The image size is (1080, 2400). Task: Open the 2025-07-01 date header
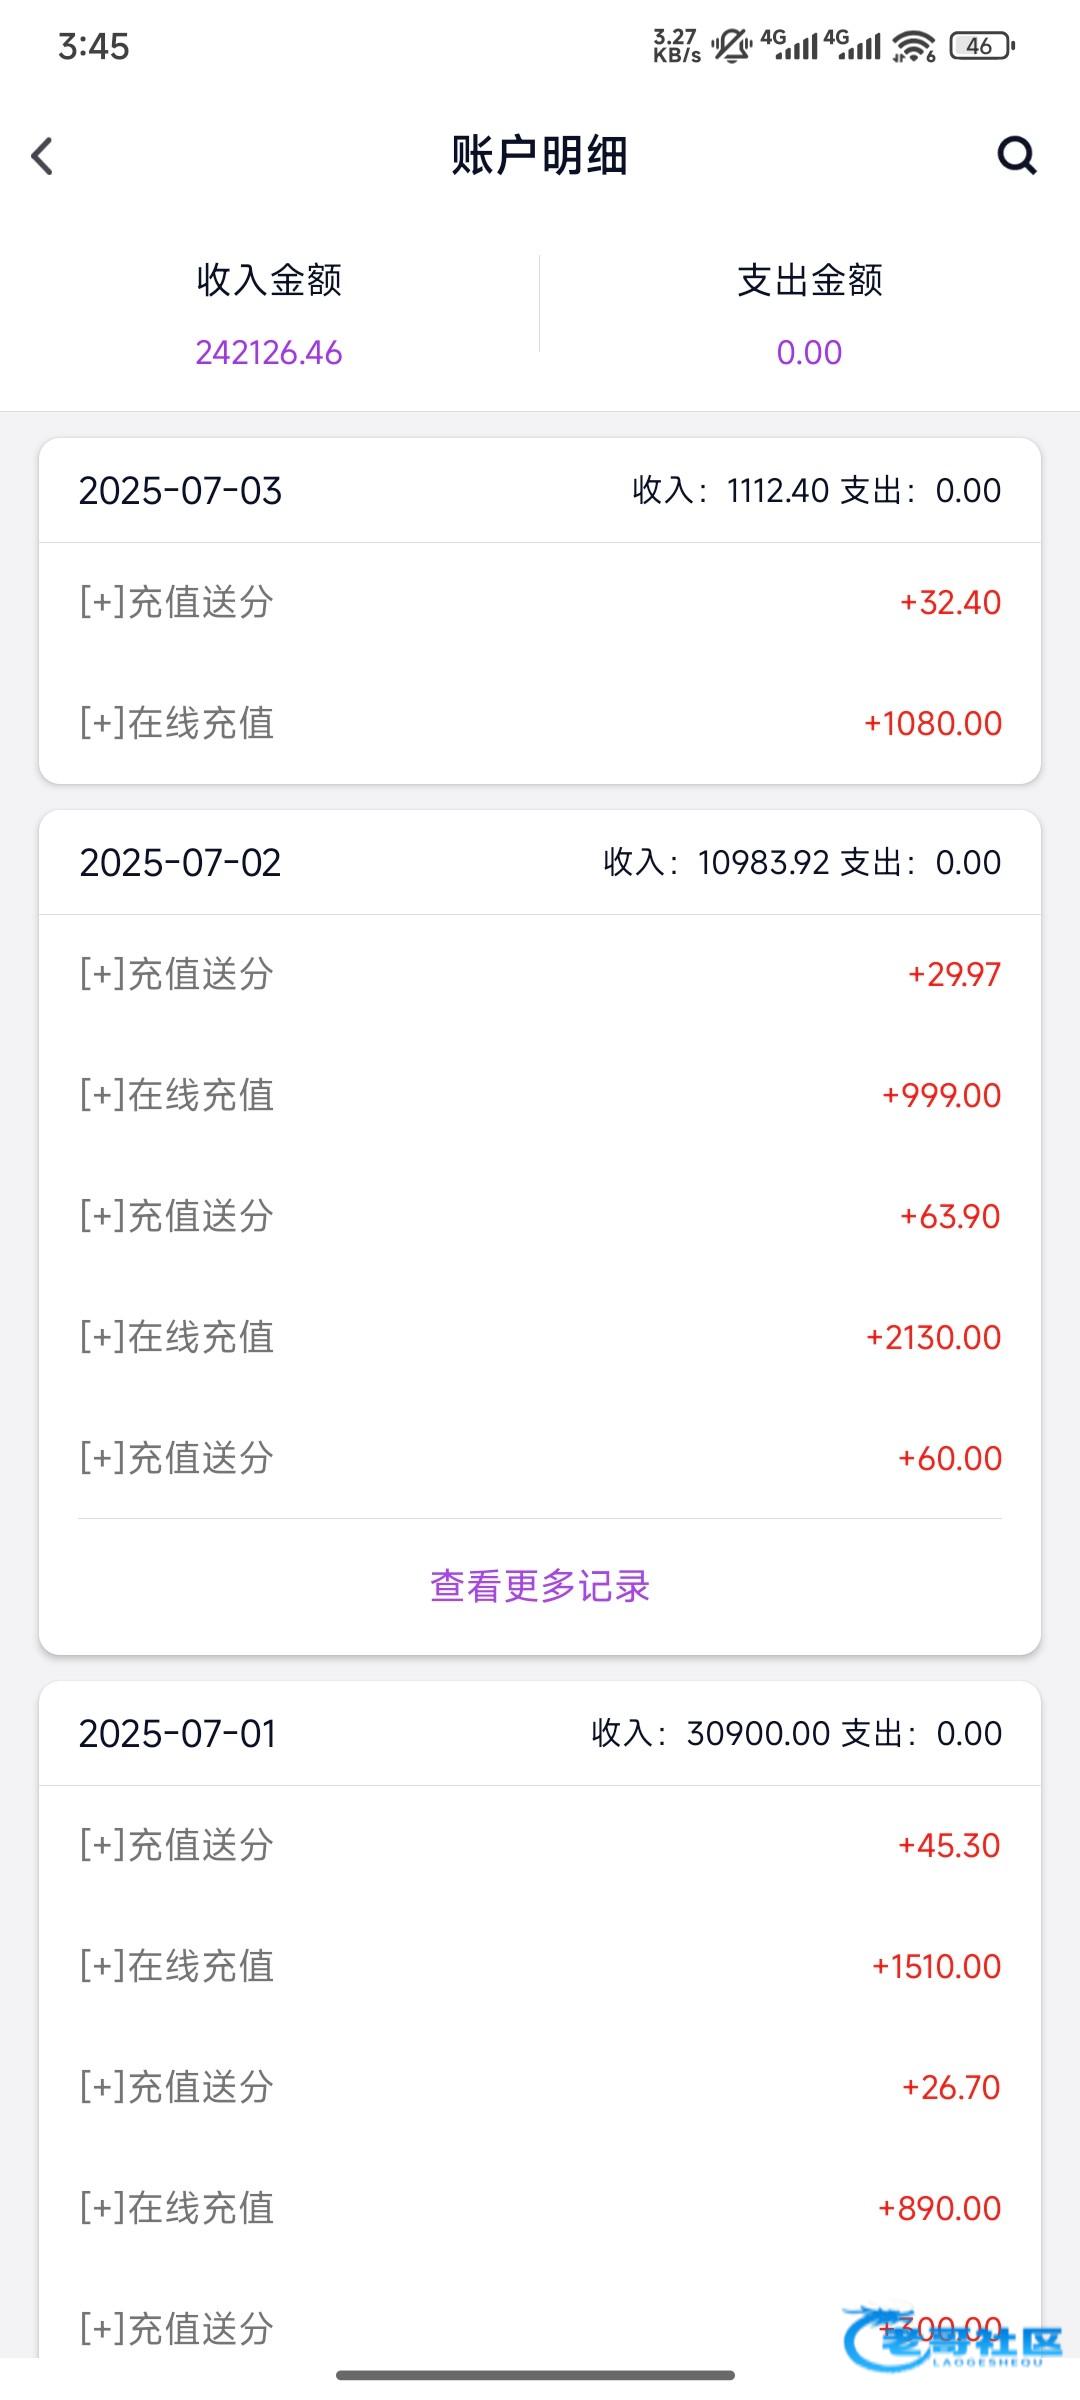tap(178, 1734)
